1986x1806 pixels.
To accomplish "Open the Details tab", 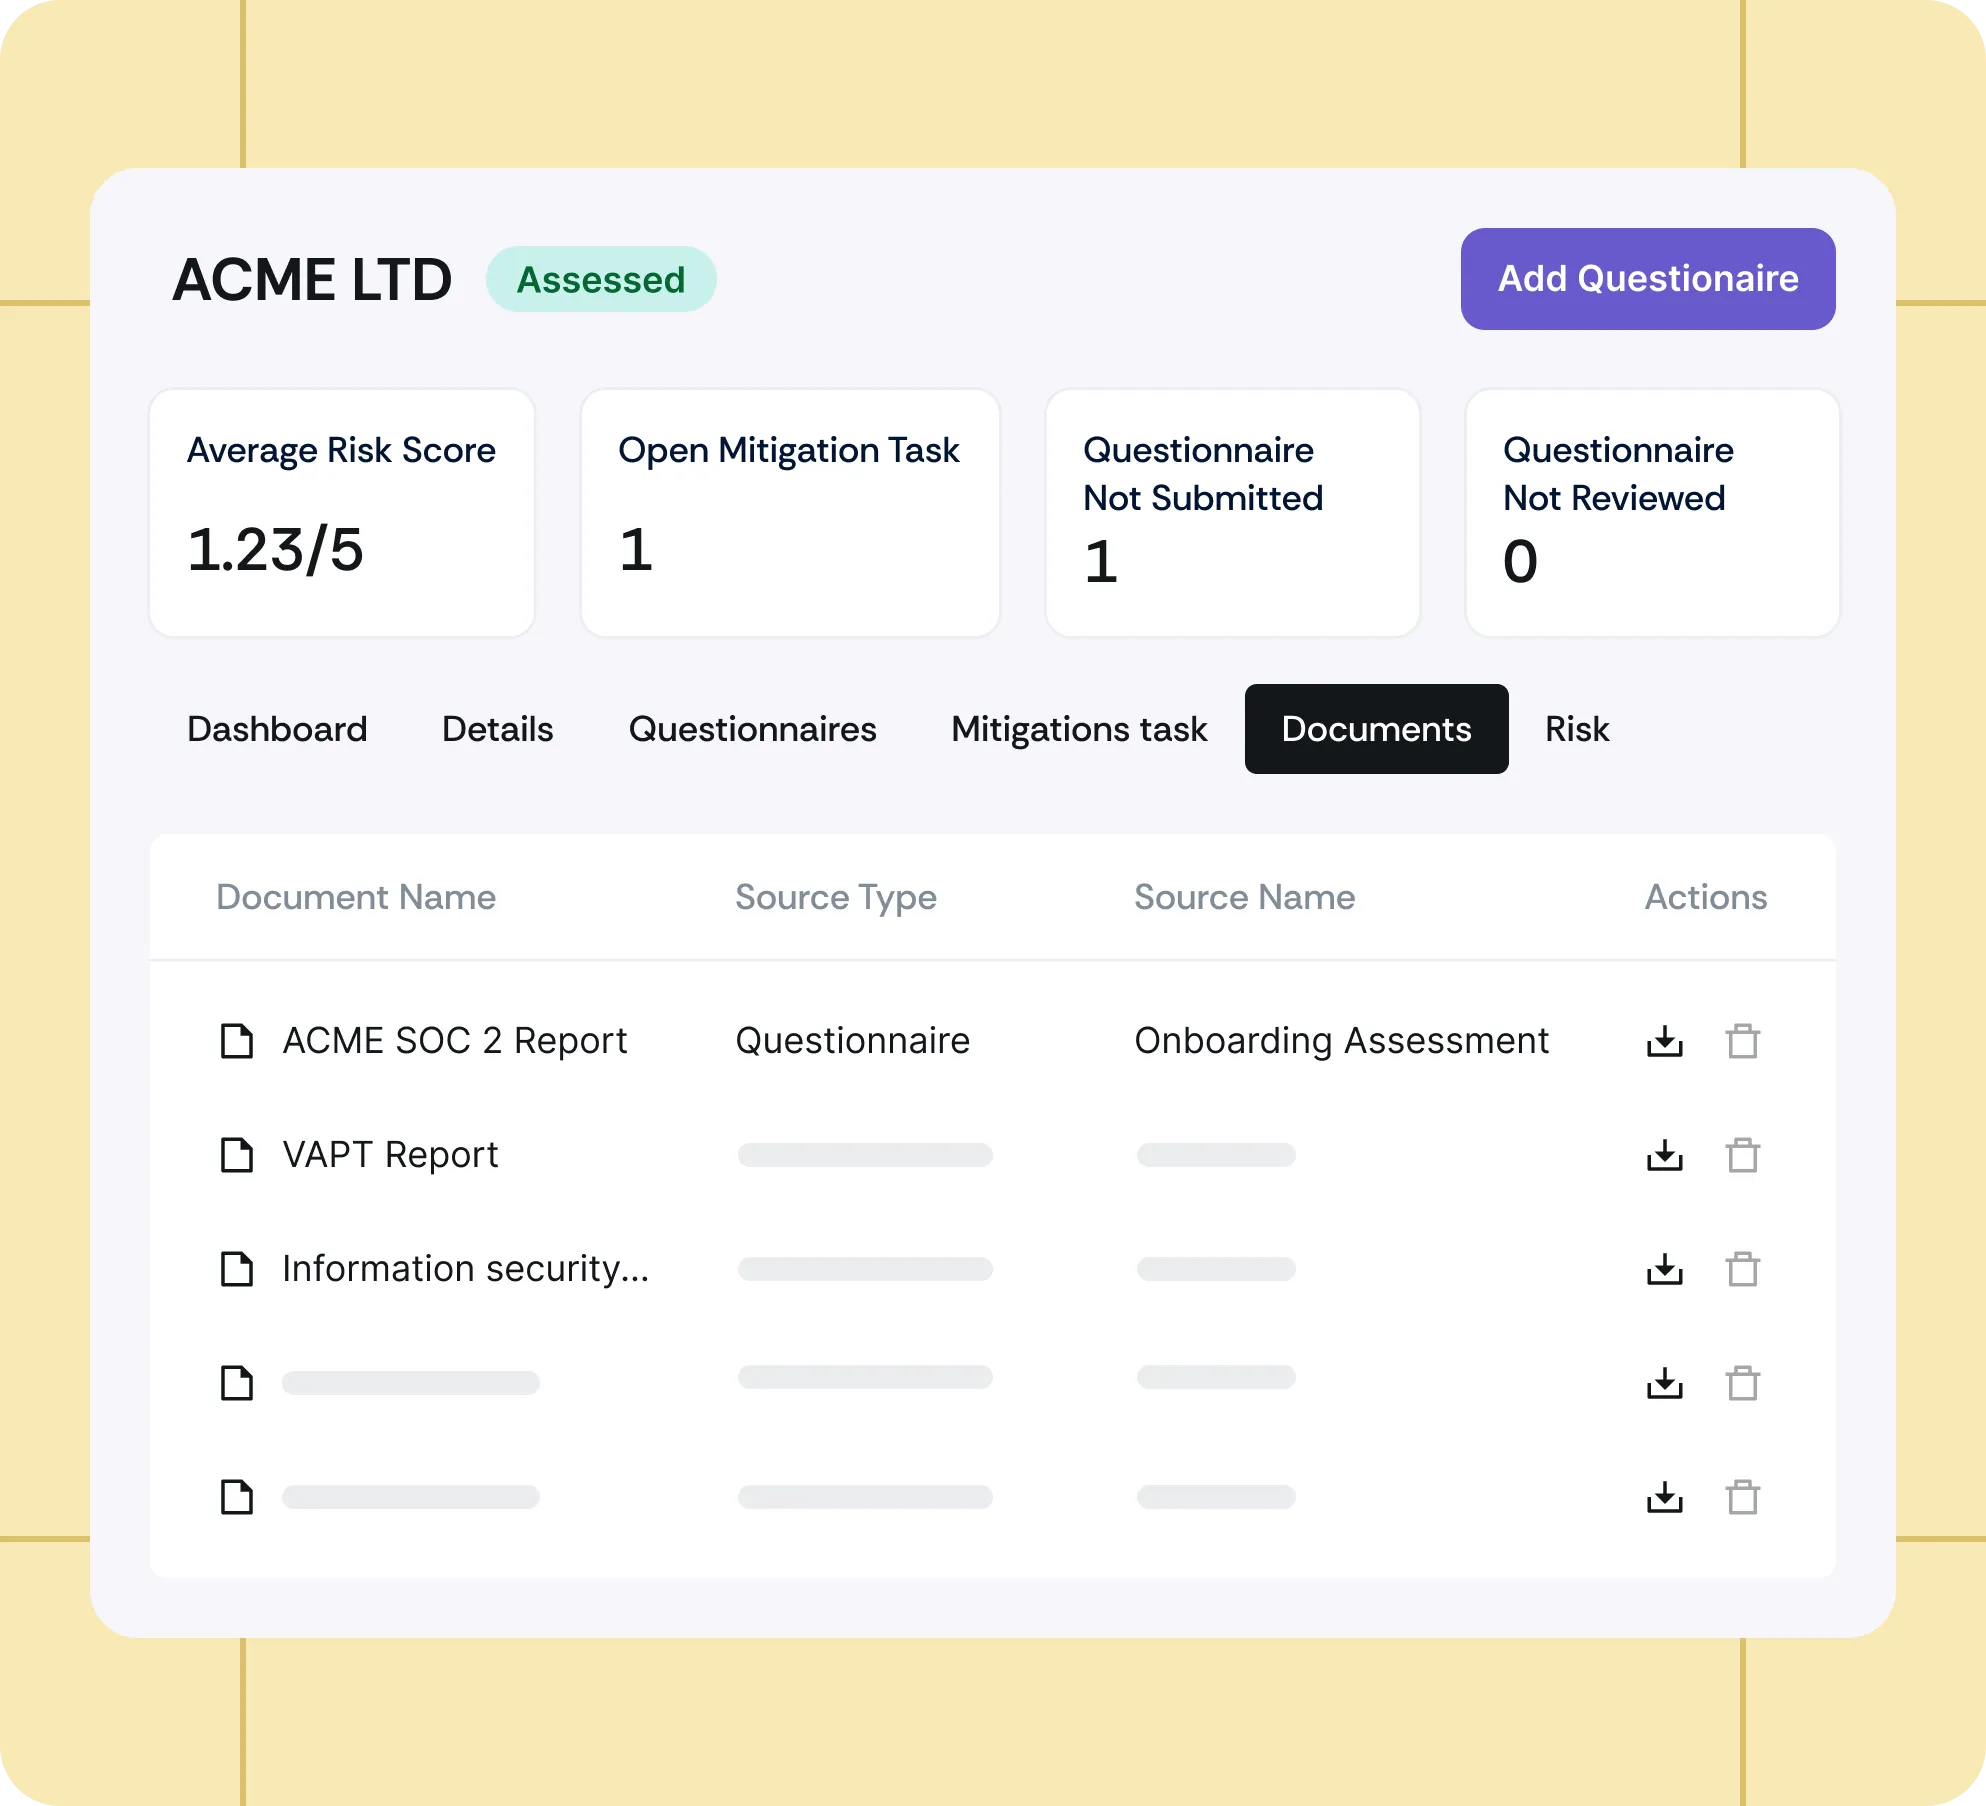I will (x=497, y=729).
